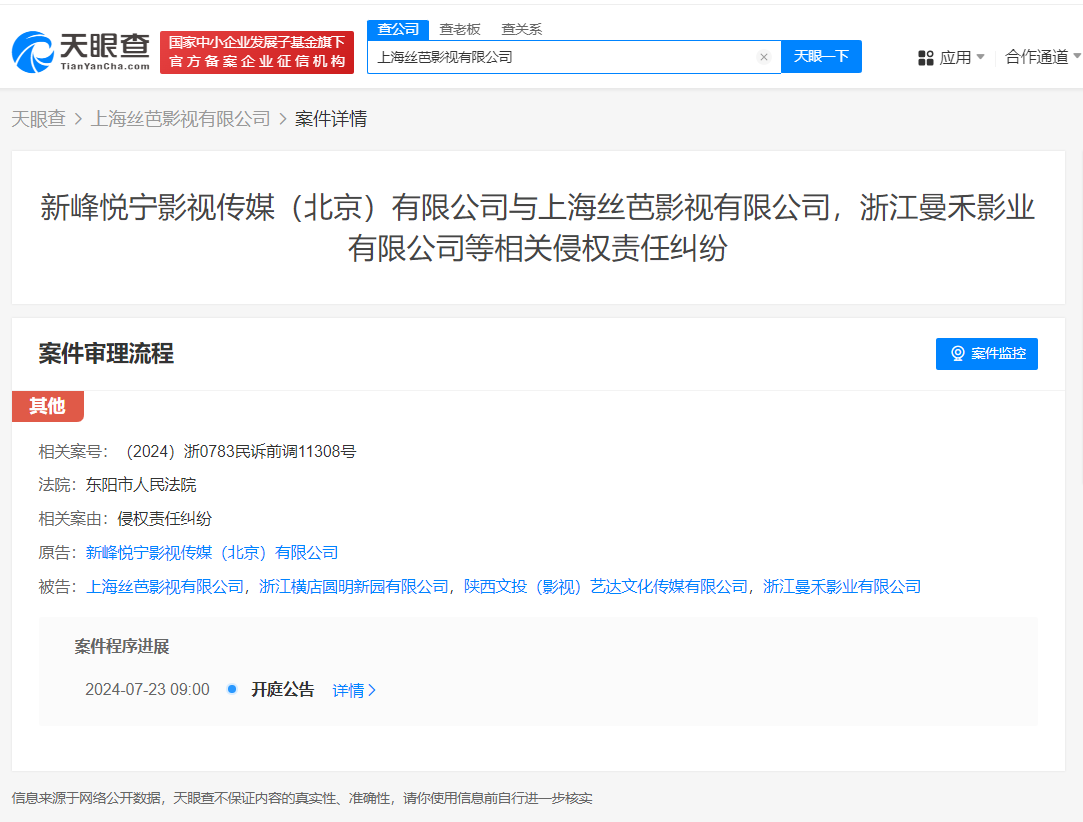Click 上海丝芭影视有限公司 in the breadcrumb
This screenshot has width=1083, height=822.
click(x=181, y=118)
